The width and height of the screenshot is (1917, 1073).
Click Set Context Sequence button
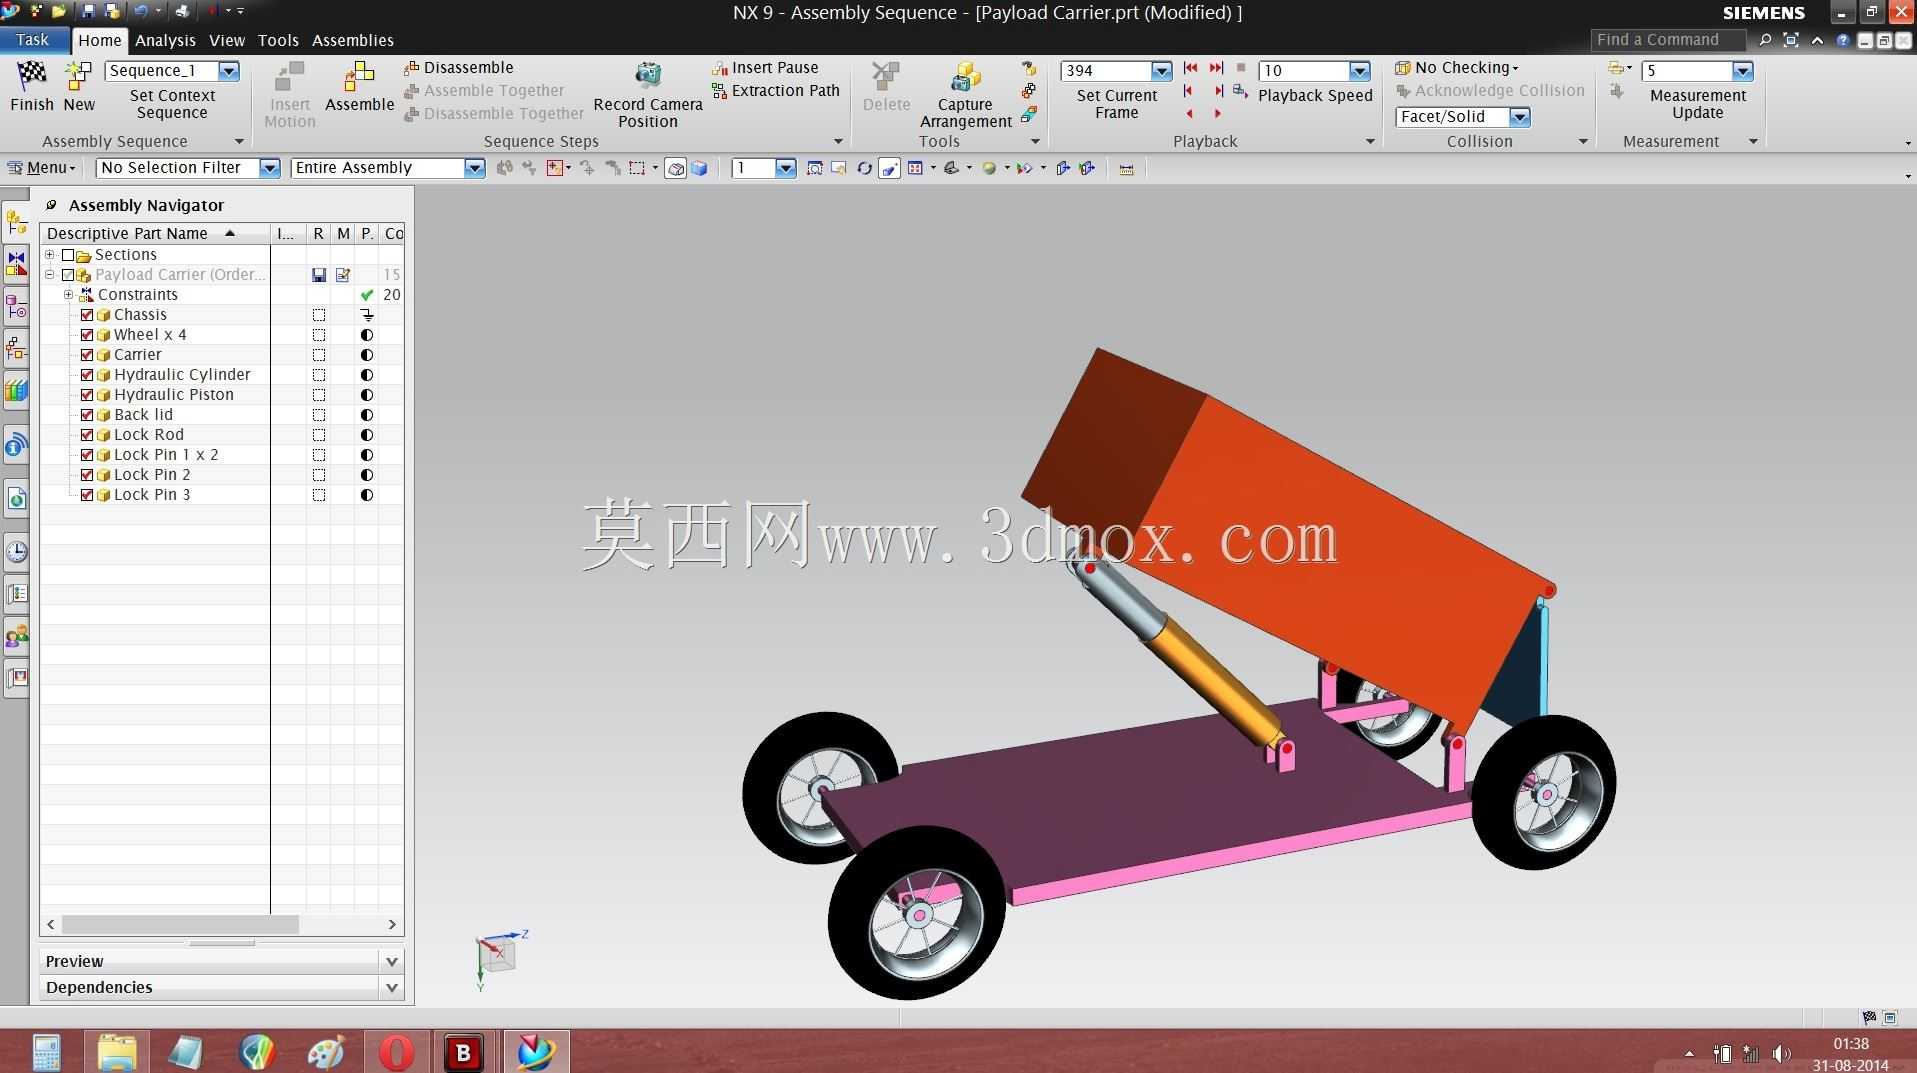(172, 104)
